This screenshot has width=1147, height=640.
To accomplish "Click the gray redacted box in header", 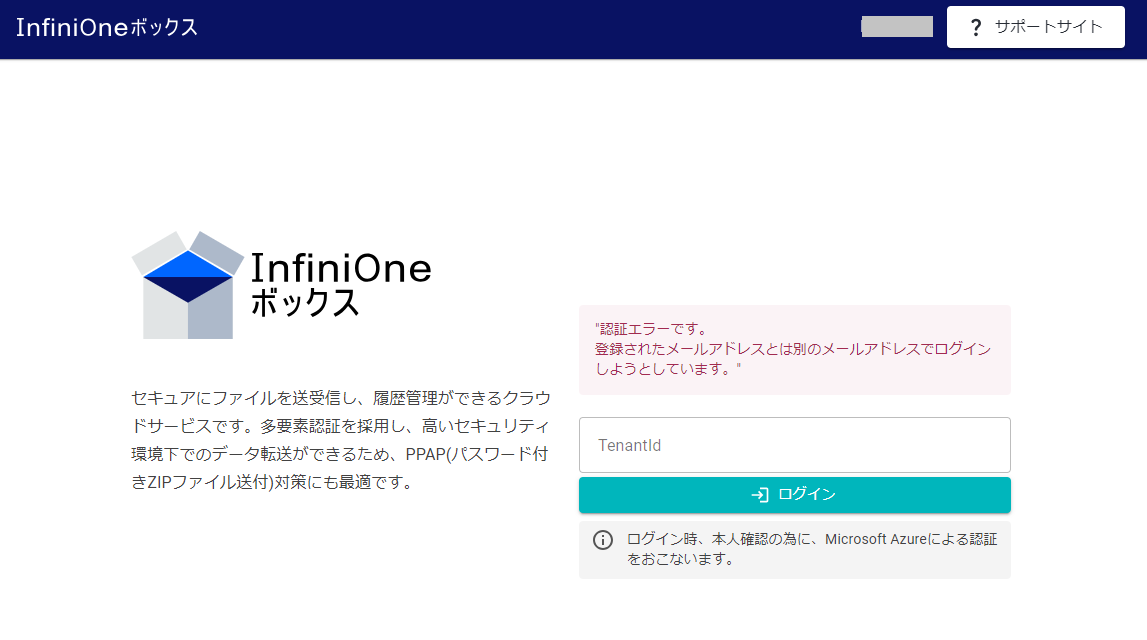I will coord(897,27).
